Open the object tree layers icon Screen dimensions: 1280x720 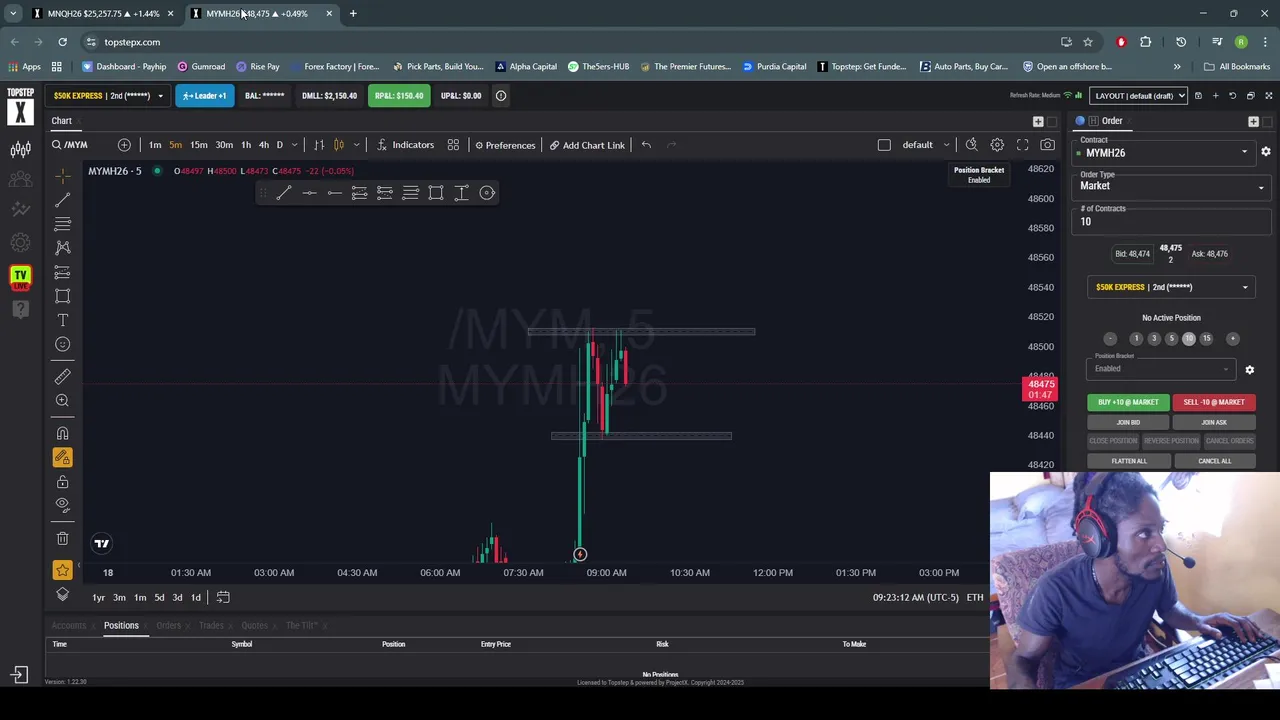pyautogui.click(x=62, y=595)
